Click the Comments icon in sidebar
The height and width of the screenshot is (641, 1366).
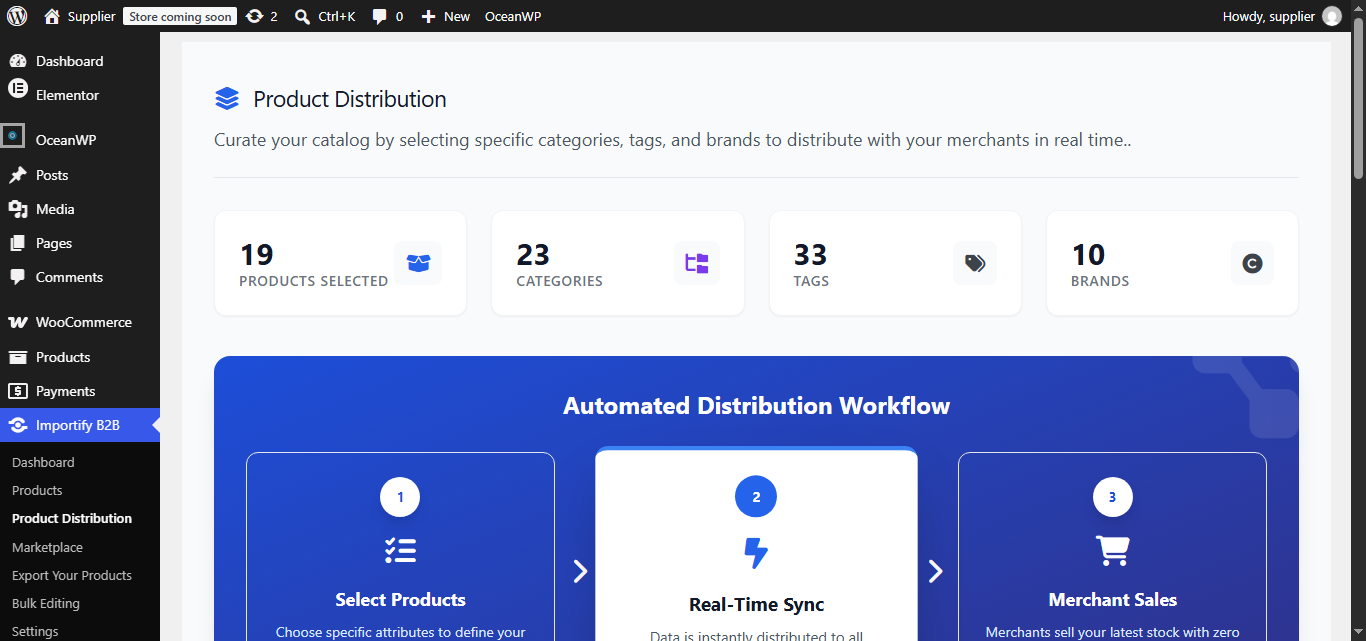17,277
